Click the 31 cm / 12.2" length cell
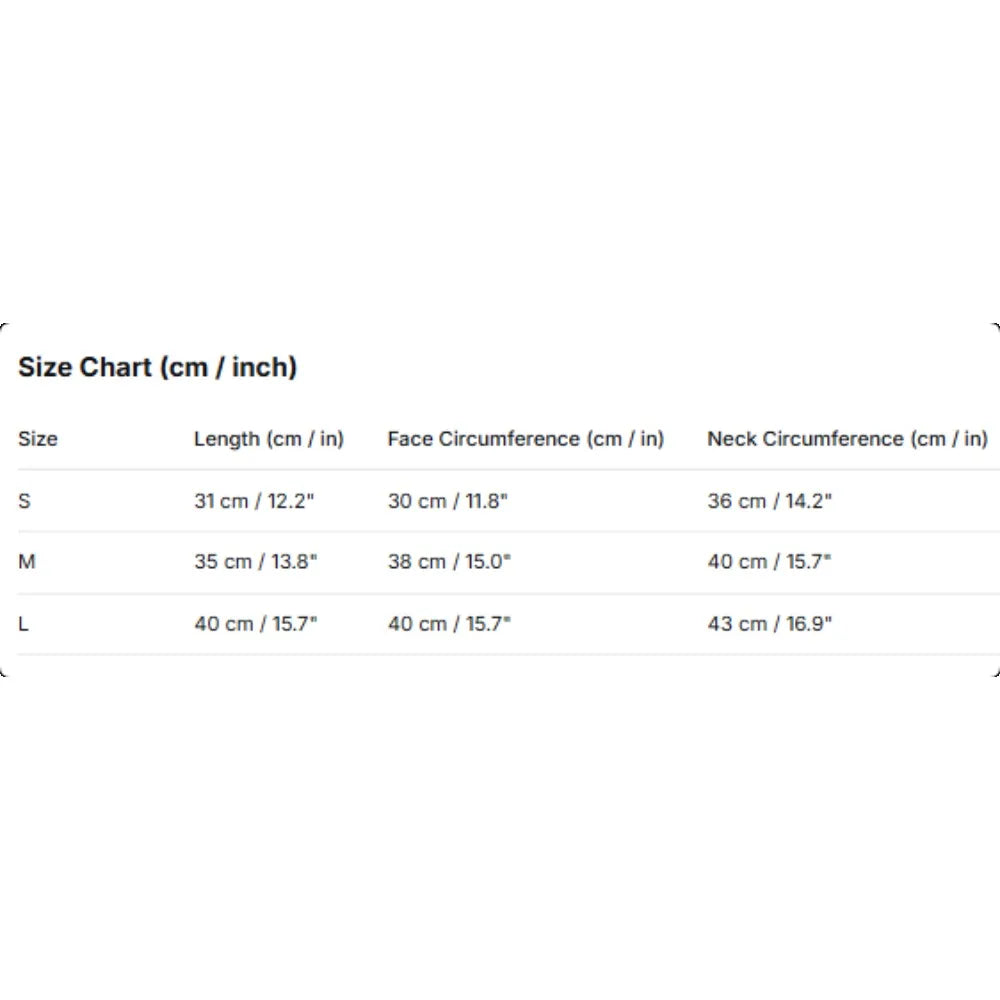Image resolution: width=1000 pixels, height=1000 pixels. [x=254, y=501]
